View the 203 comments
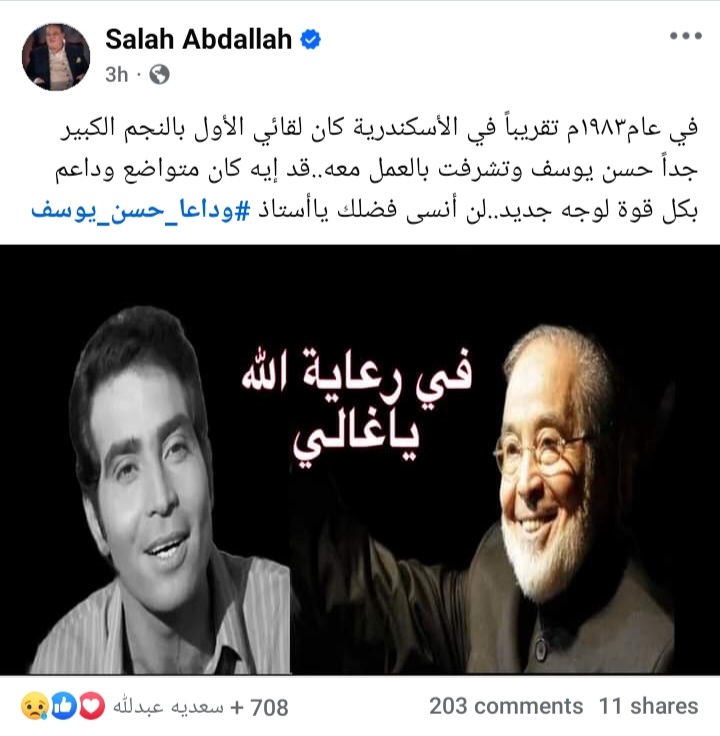The image size is (720, 736). (506, 706)
